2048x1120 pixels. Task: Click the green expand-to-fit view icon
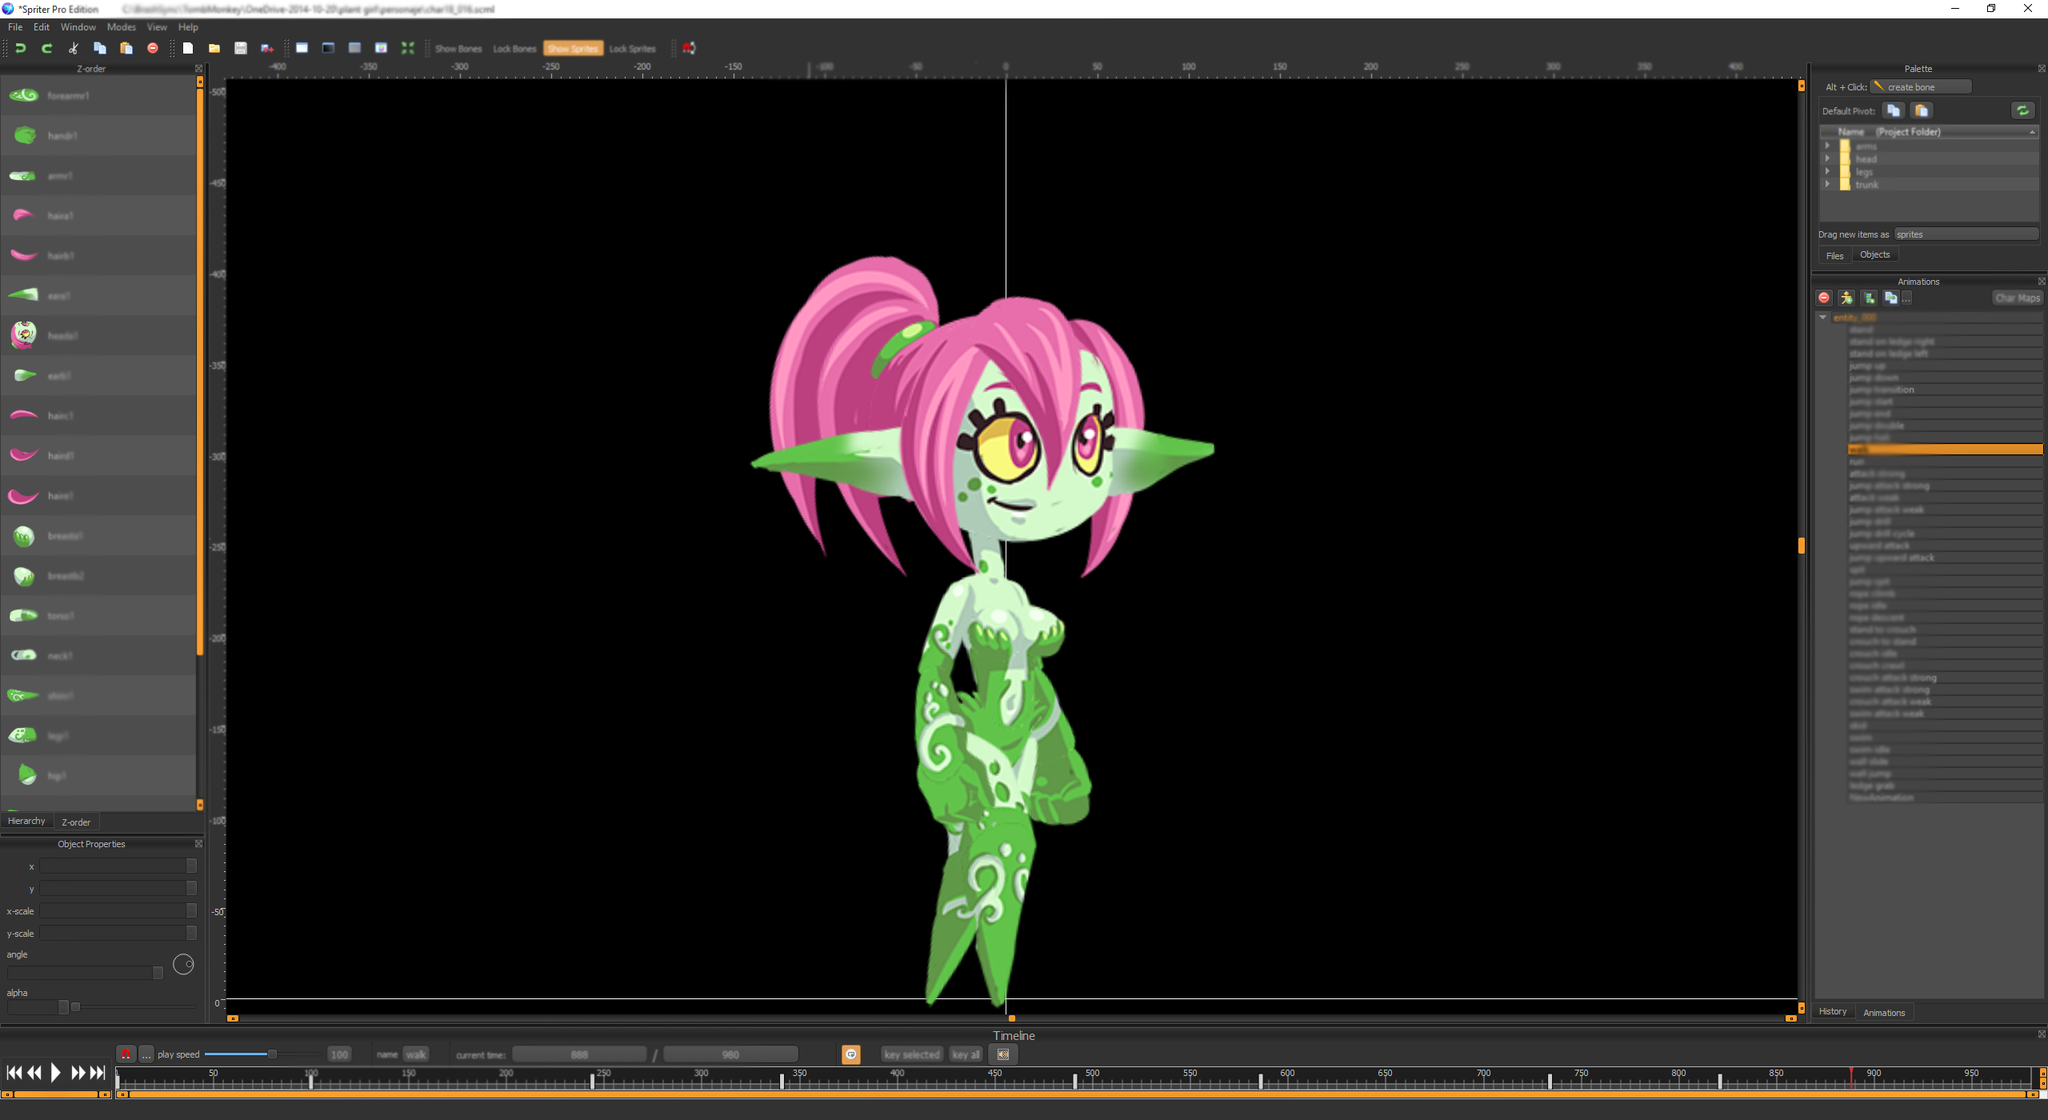coord(407,48)
